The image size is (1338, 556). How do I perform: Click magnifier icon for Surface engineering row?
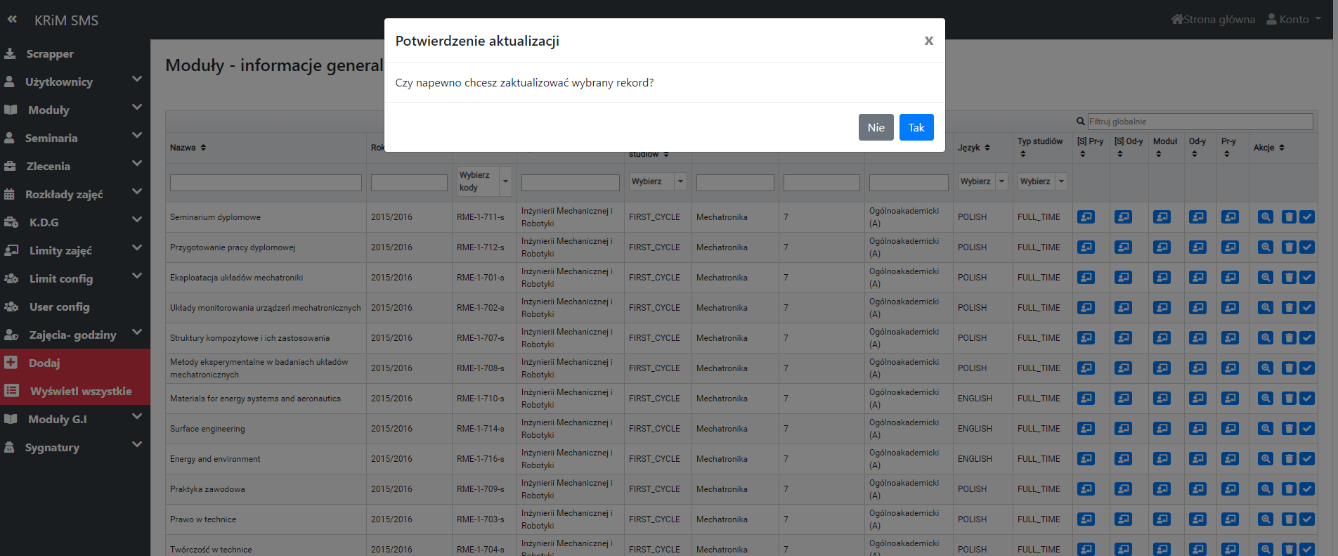[1265, 428]
